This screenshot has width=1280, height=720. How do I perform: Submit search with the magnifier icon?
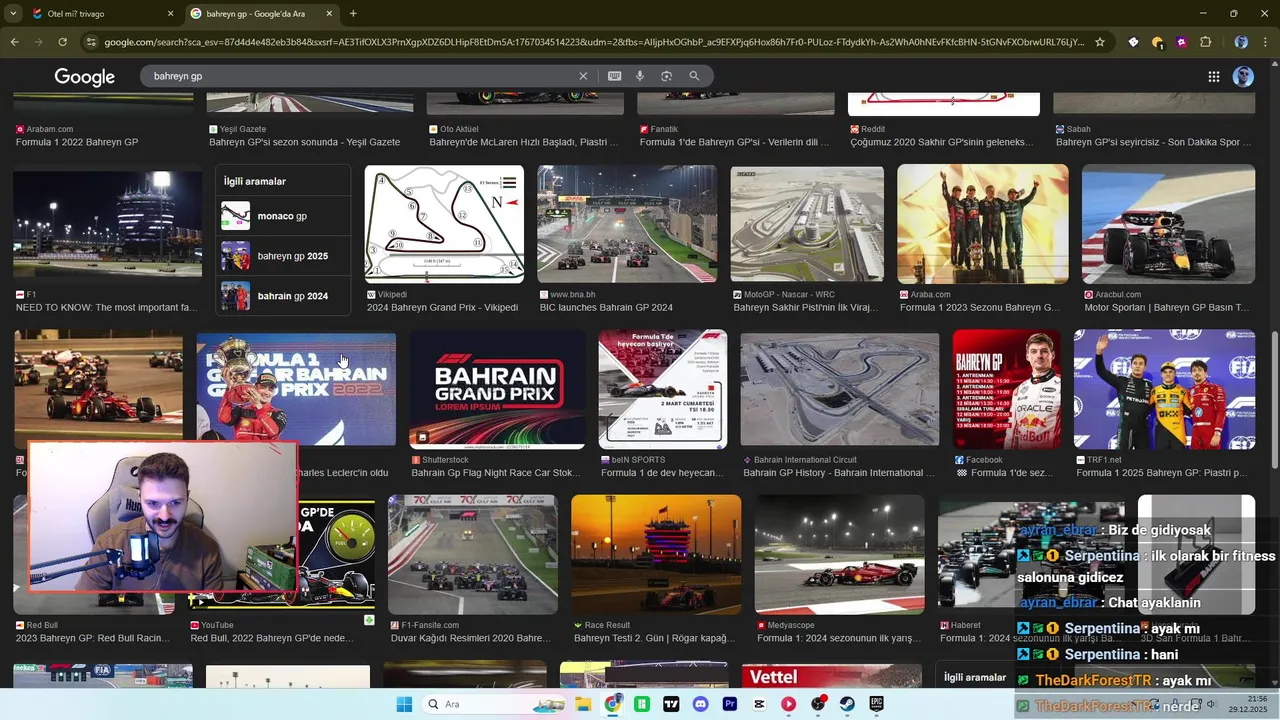tap(694, 76)
